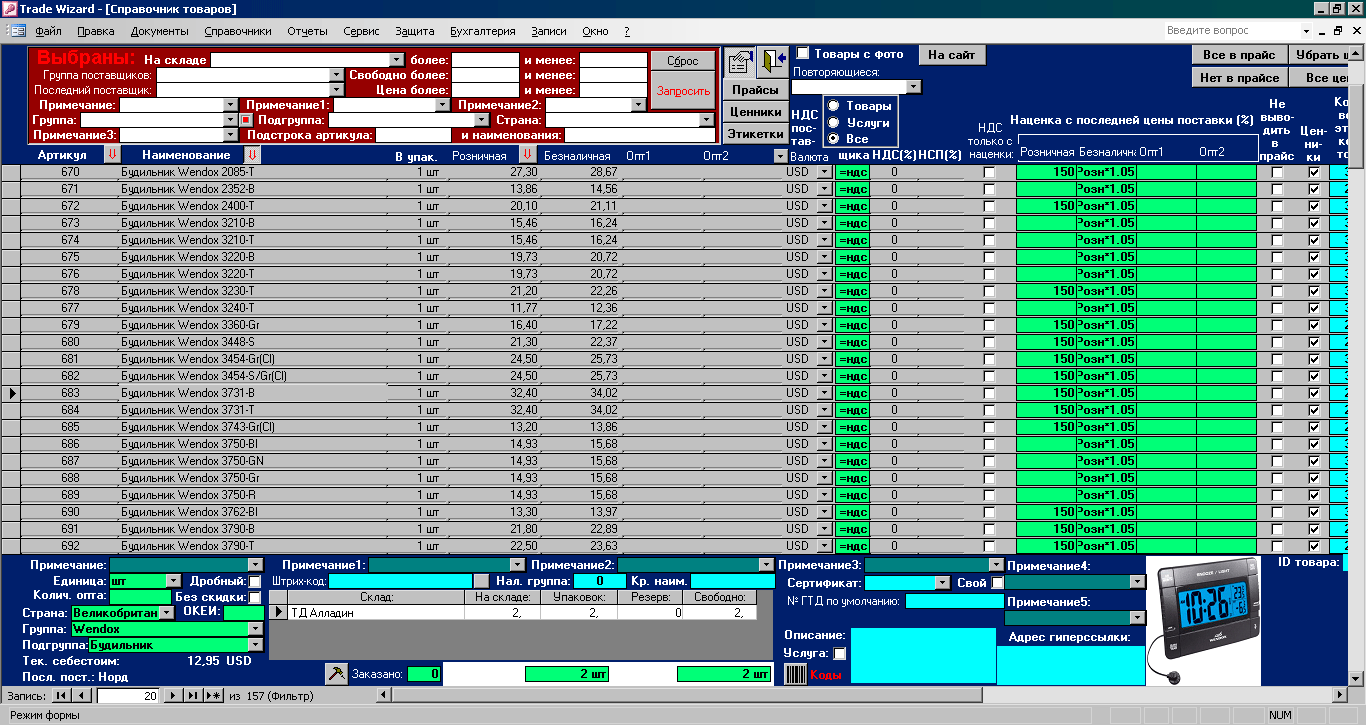Select the Все radio button
1366x725 pixels.
(833, 139)
